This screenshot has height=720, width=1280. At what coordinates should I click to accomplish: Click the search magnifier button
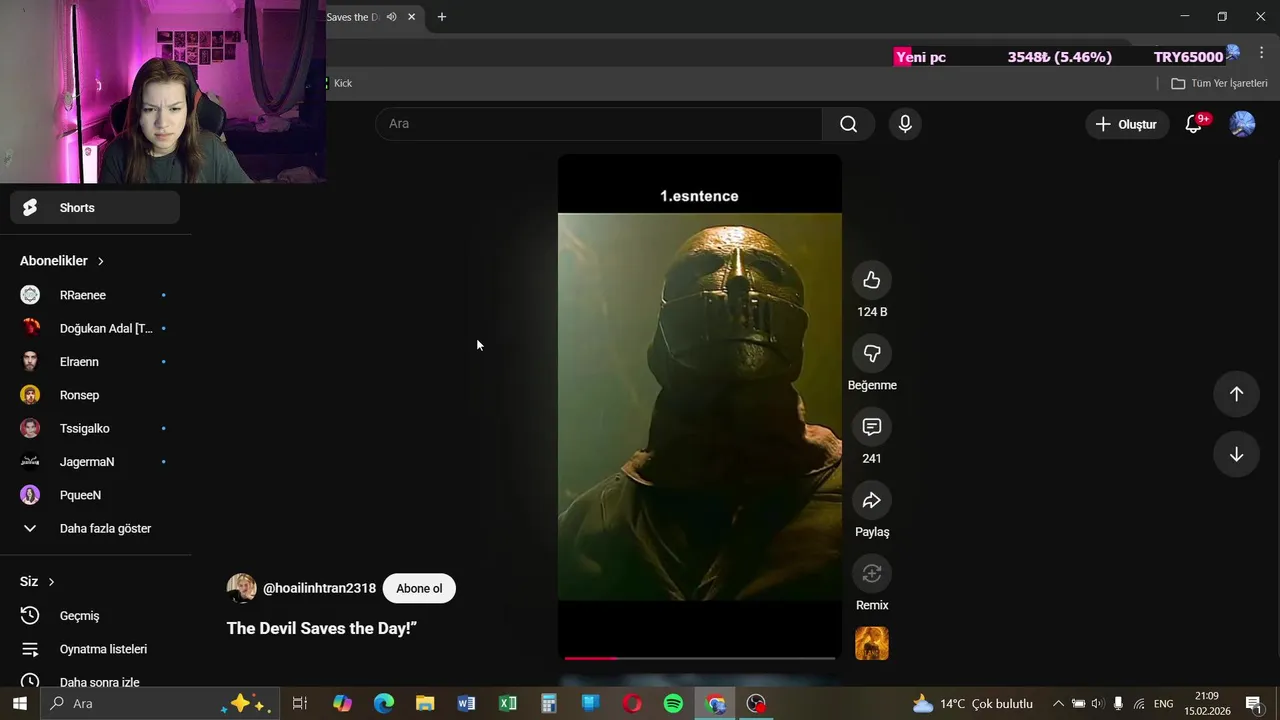point(848,124)
